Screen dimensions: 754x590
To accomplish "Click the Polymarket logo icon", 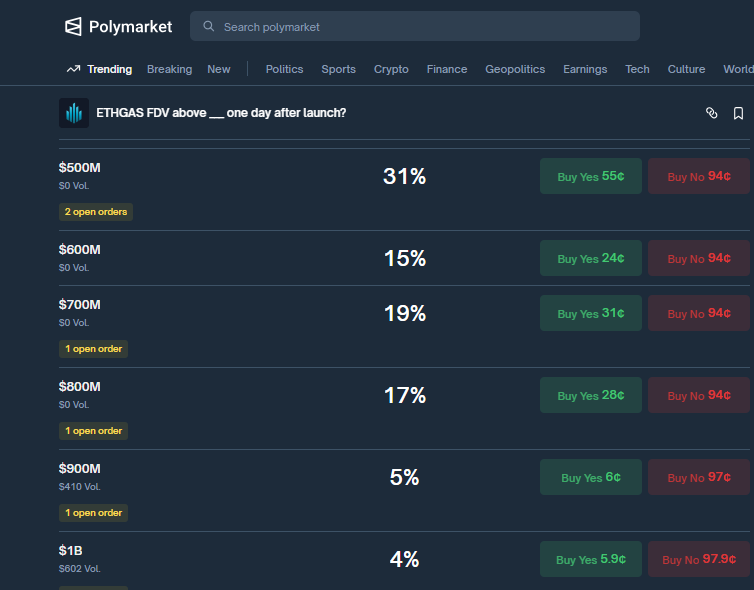I will point(73,26).
